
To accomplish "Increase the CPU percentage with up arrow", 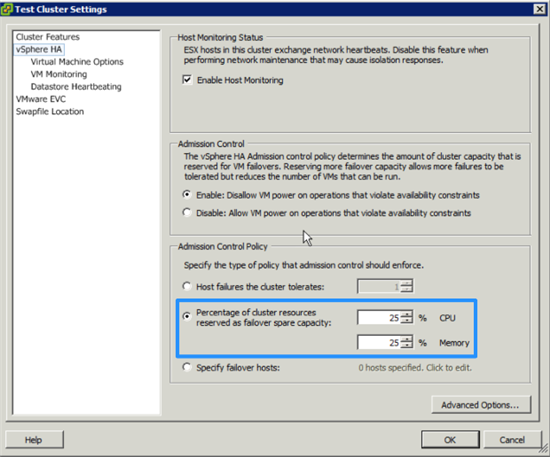I will coord(407,314).
